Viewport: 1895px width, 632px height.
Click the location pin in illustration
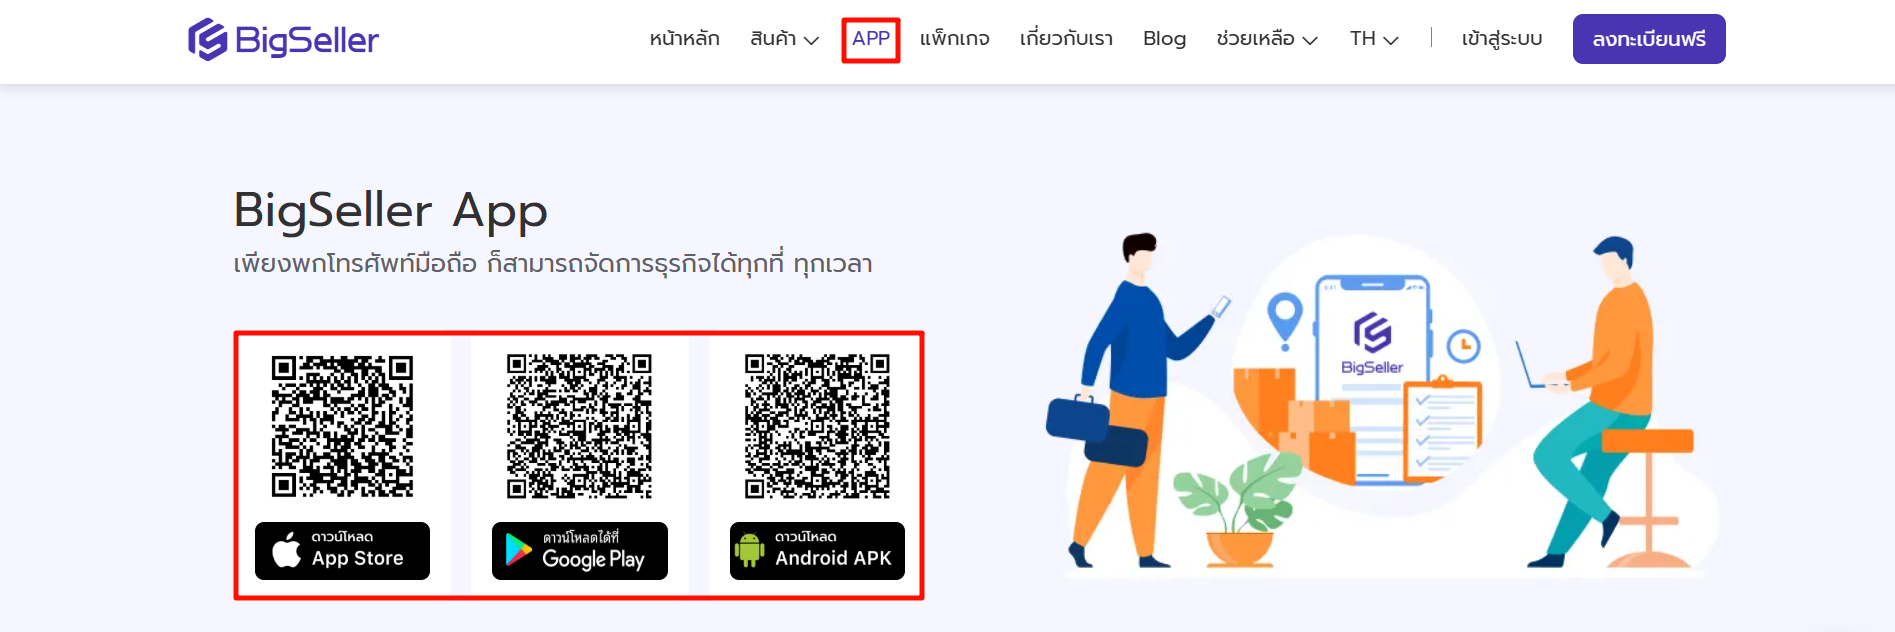pos(1285,320)
